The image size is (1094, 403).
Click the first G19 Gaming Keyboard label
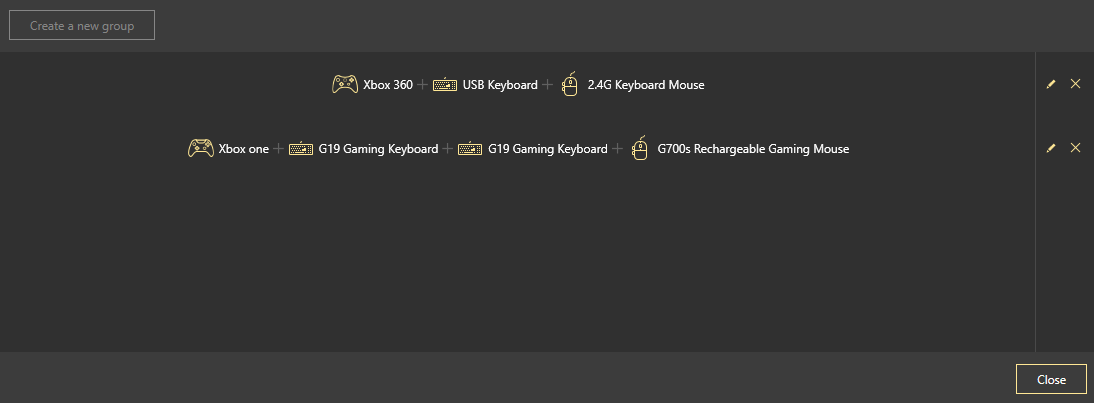pos(378,149)
